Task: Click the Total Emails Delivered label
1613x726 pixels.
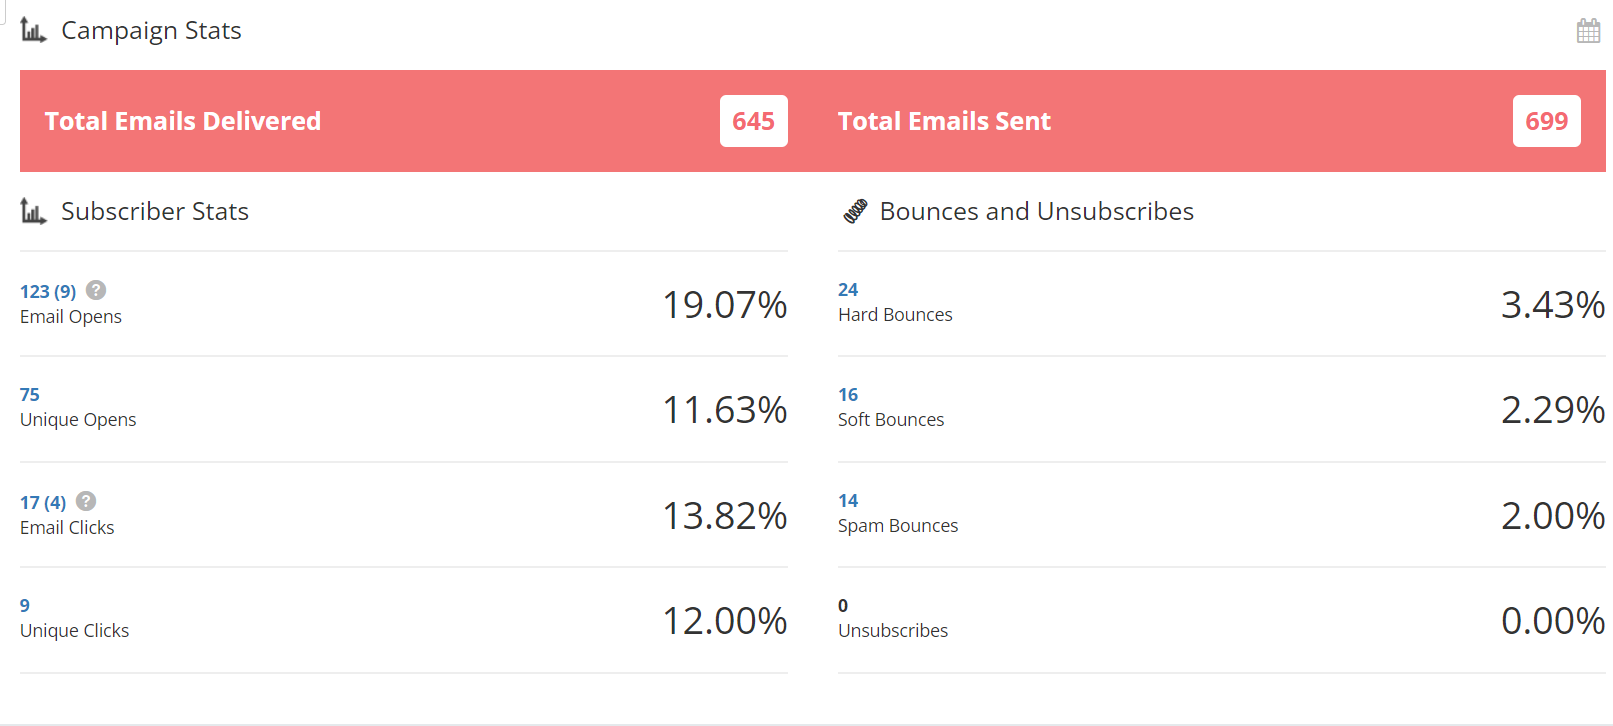Action: pos(183,121)
